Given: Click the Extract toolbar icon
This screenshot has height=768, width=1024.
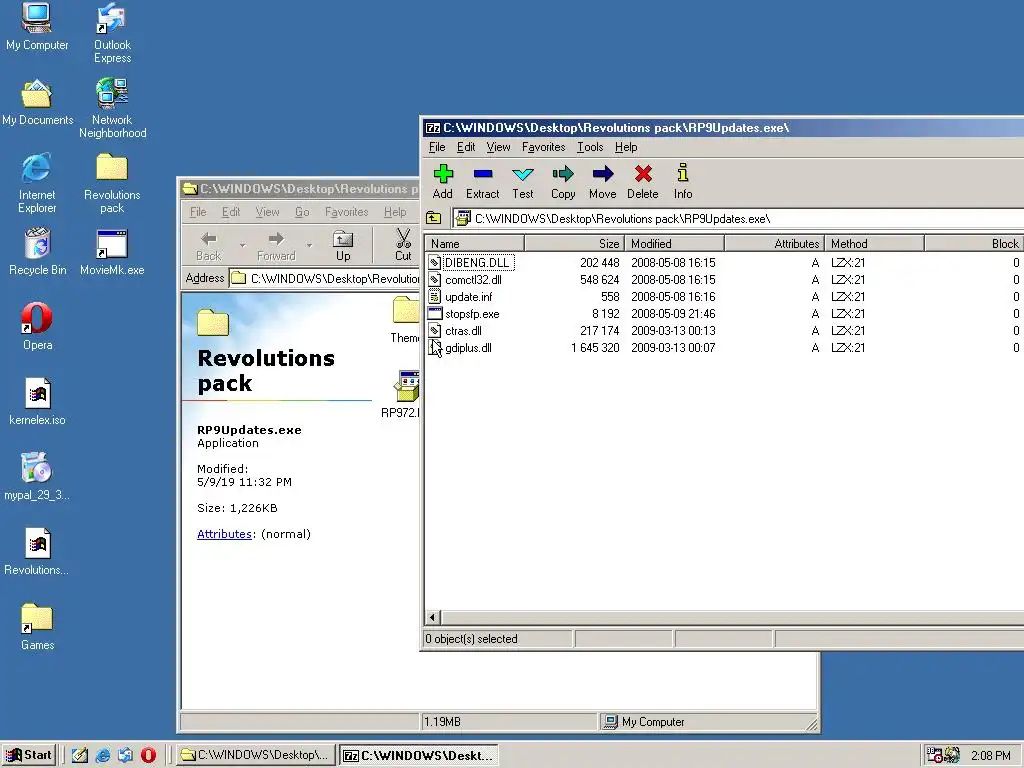Looking at the screenshot, I should [483, 182].
